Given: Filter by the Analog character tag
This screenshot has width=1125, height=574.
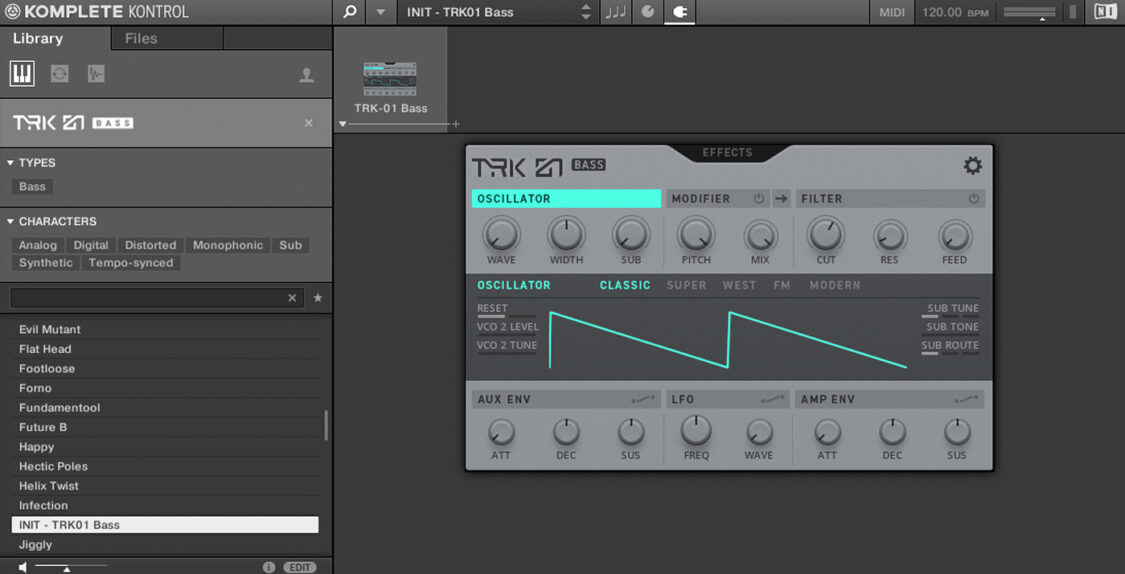Looking at the screenshot, I should 38,245.
